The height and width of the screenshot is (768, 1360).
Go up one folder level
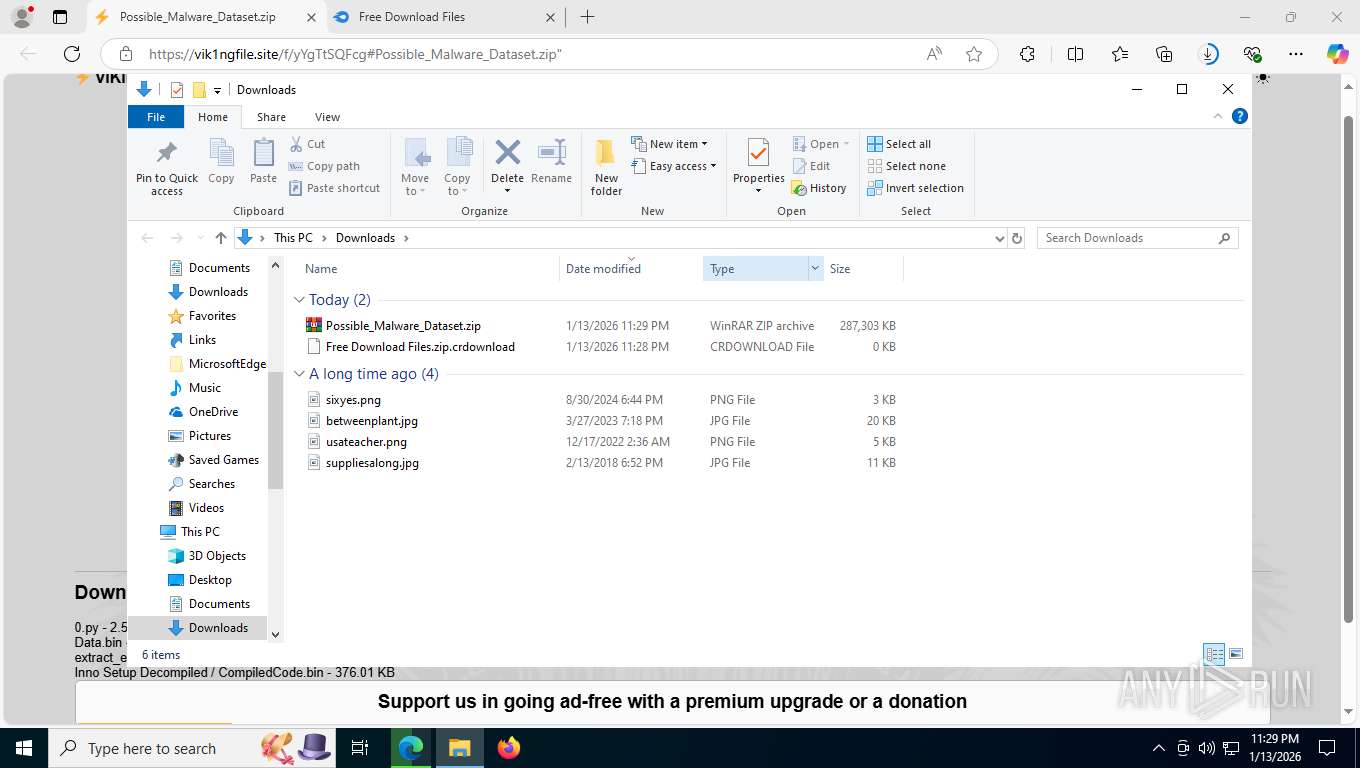point(221,238)
